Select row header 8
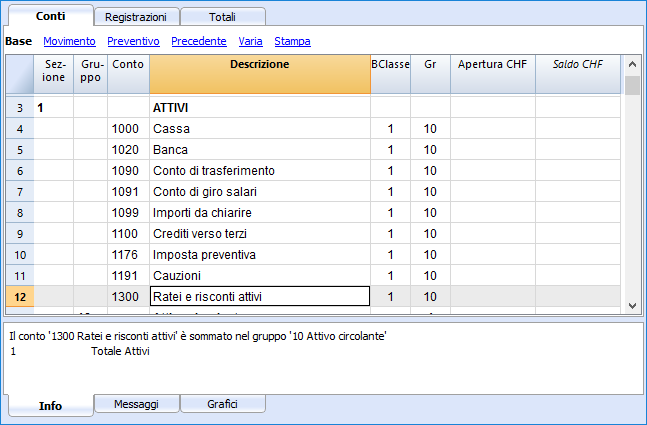 tap(19, 213)
